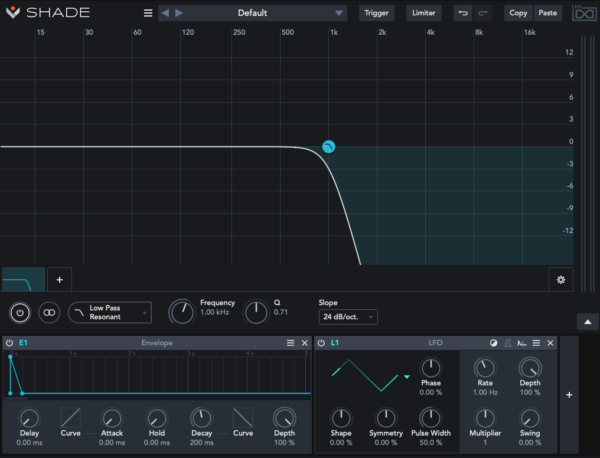The image size is (600, 458).
Task: Click the Trigger button
Action: 376,13
